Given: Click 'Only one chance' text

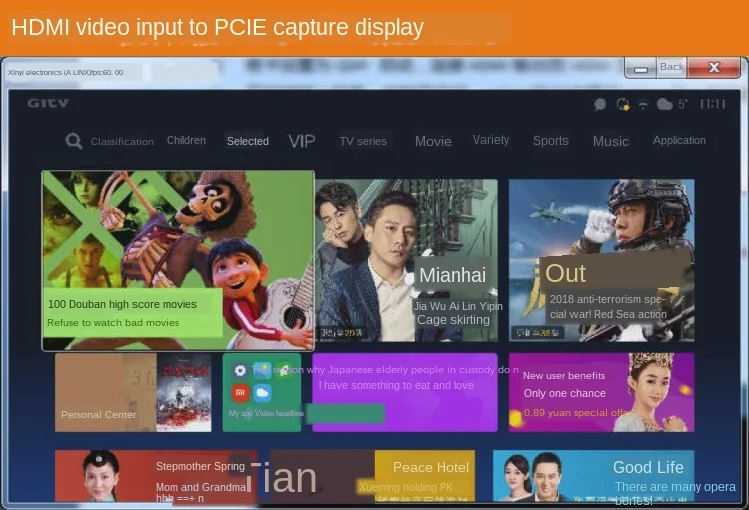Looking at the screenshot, I should 565,393.
